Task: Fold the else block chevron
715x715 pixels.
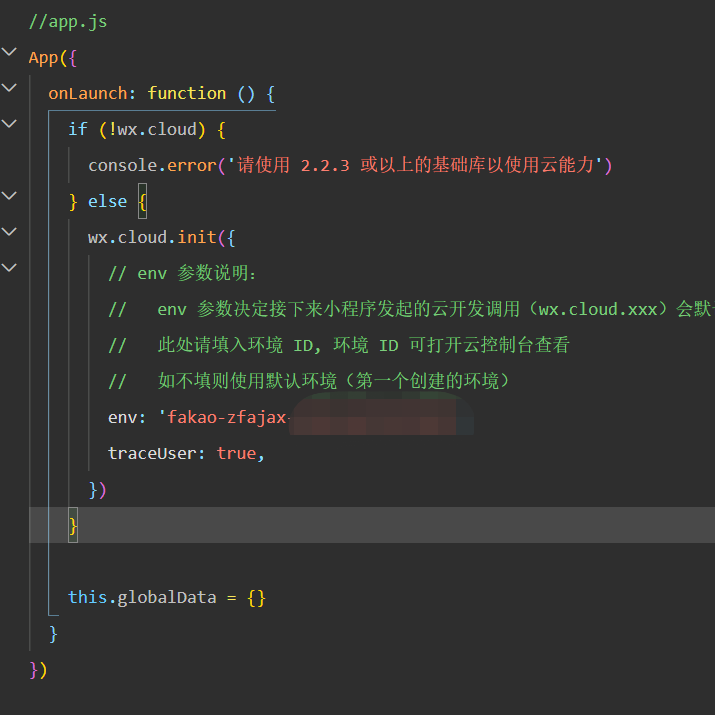Action: tap(10, 196)
